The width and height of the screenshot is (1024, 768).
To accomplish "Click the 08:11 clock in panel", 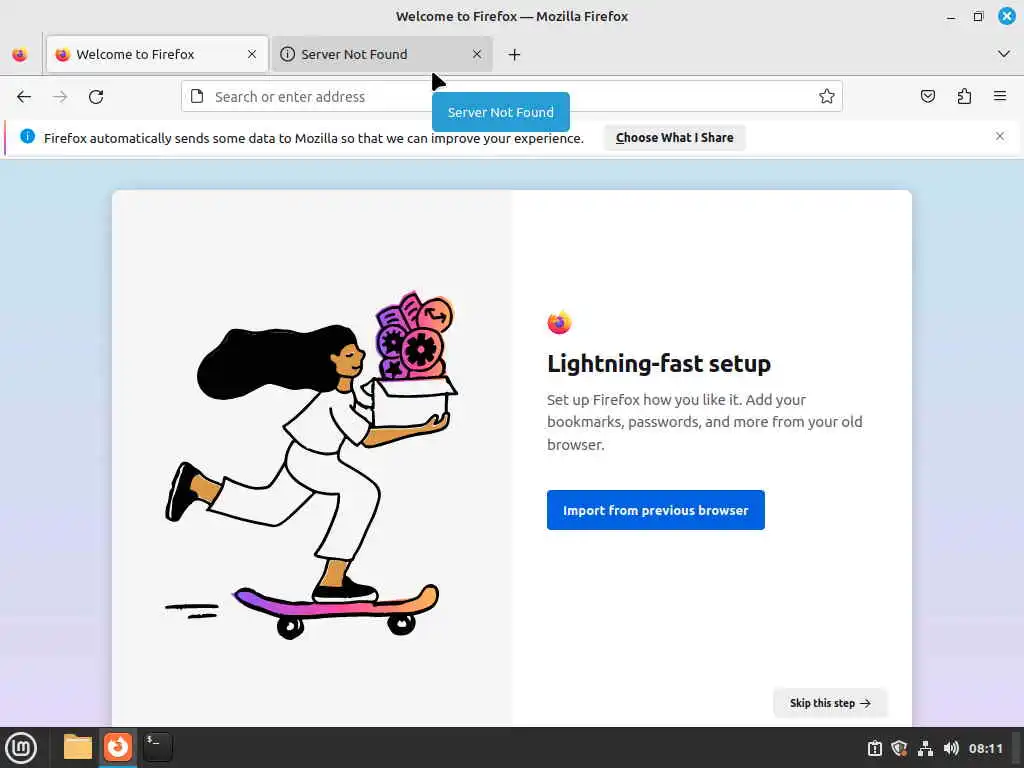I will click(985, 748).
